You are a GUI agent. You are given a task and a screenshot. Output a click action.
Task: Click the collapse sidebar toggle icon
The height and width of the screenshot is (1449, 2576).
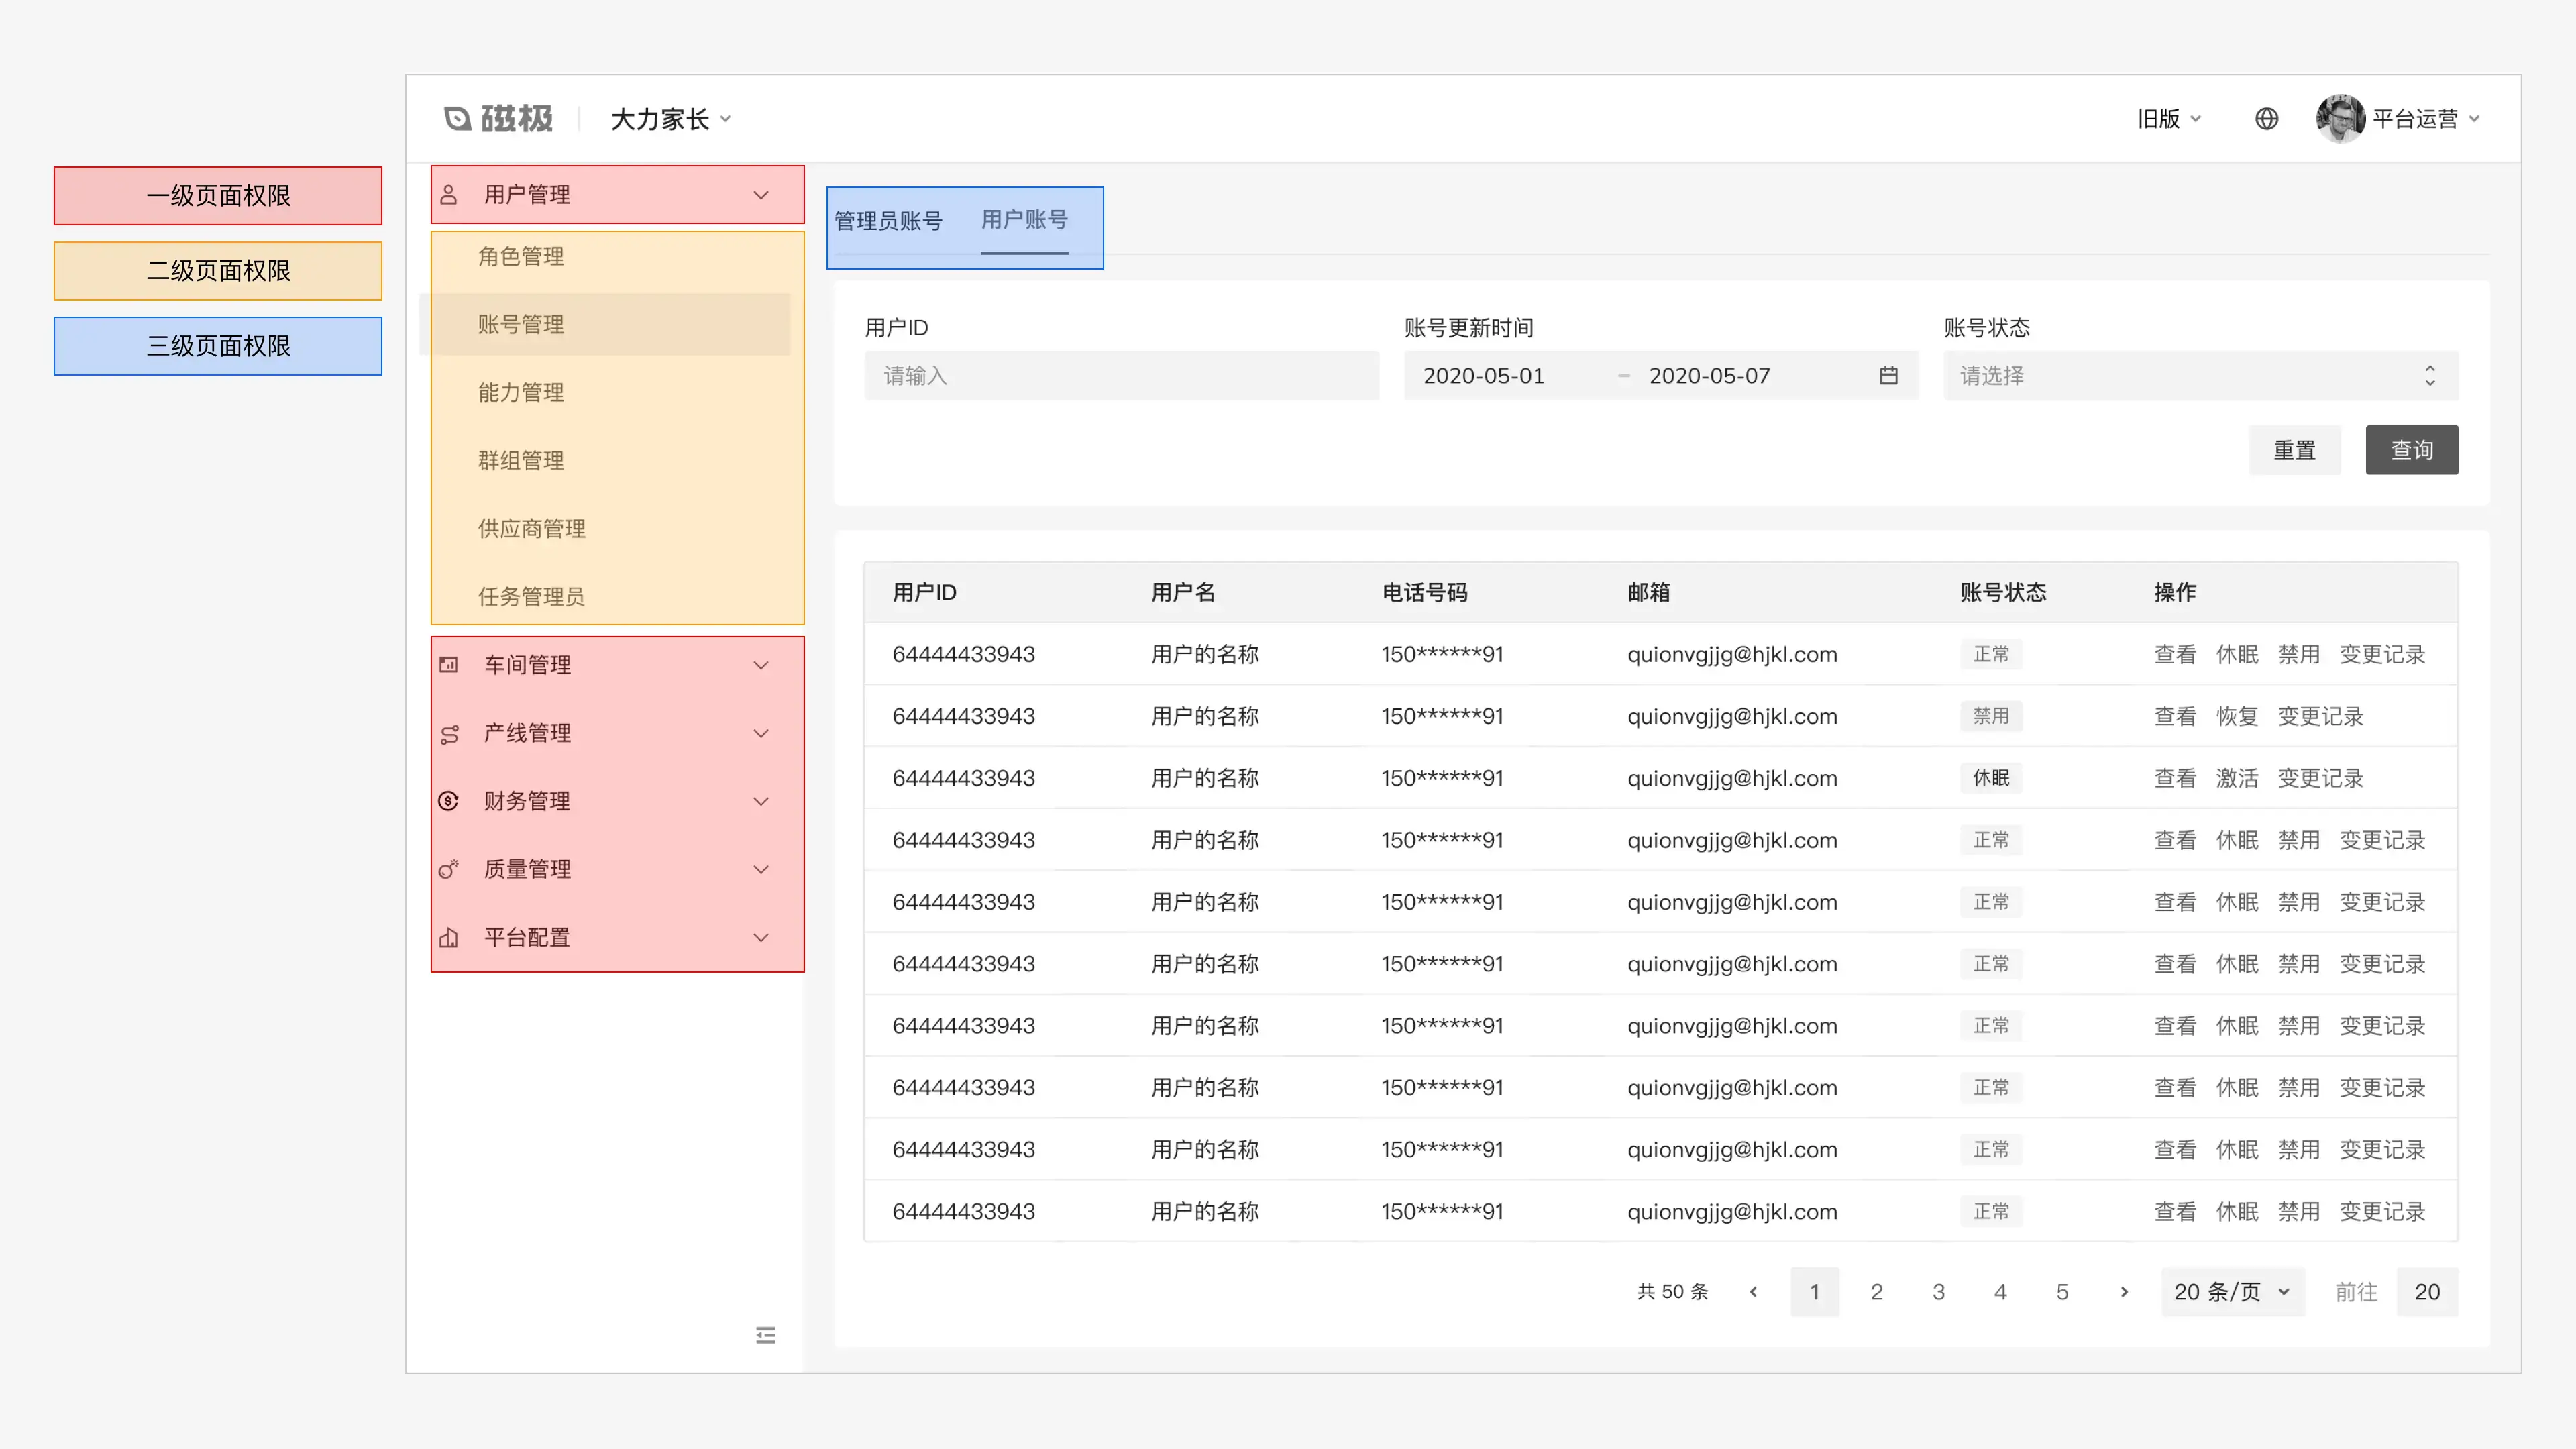[764, 1334]
